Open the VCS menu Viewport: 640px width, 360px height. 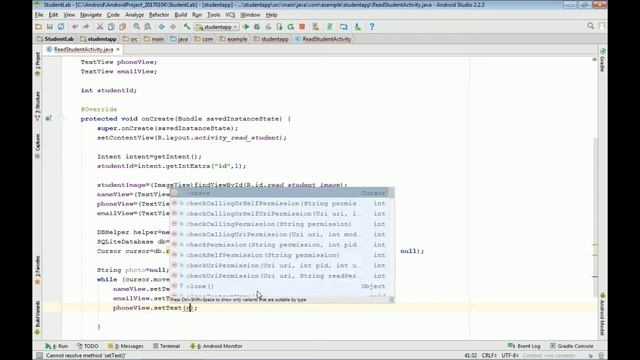click(x=230, y=15)
